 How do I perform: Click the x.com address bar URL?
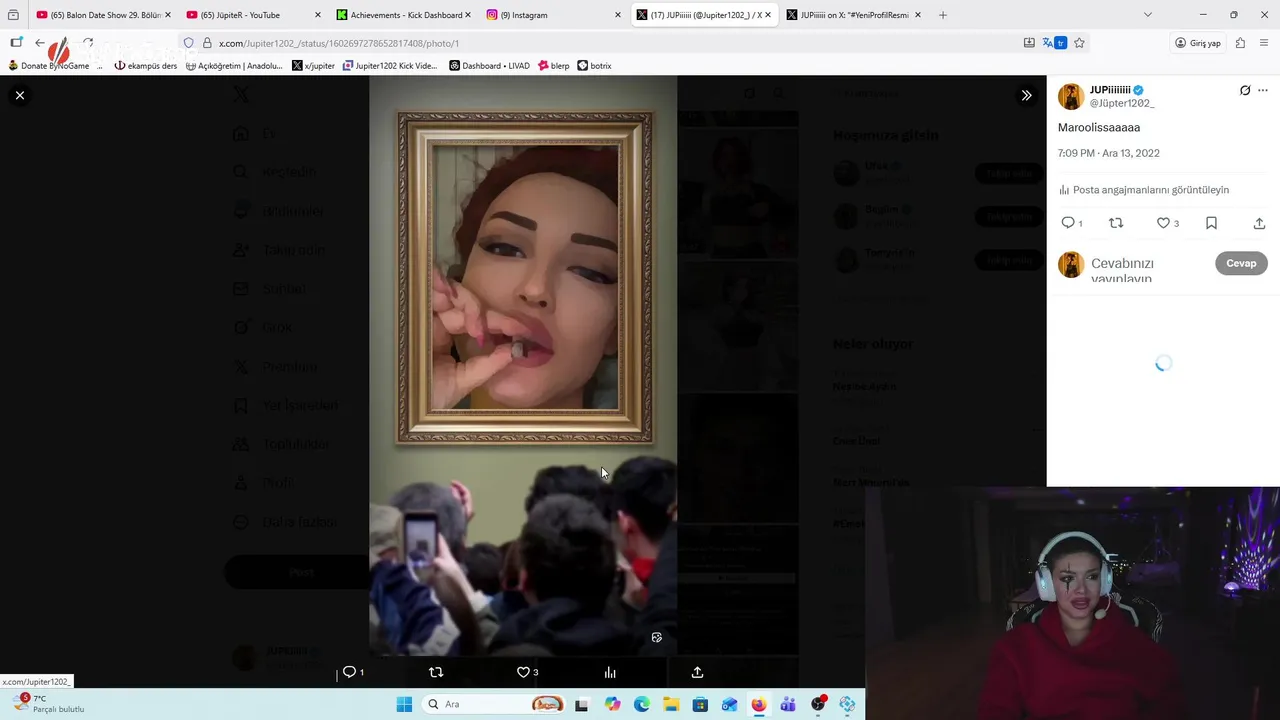coord(339,43)
